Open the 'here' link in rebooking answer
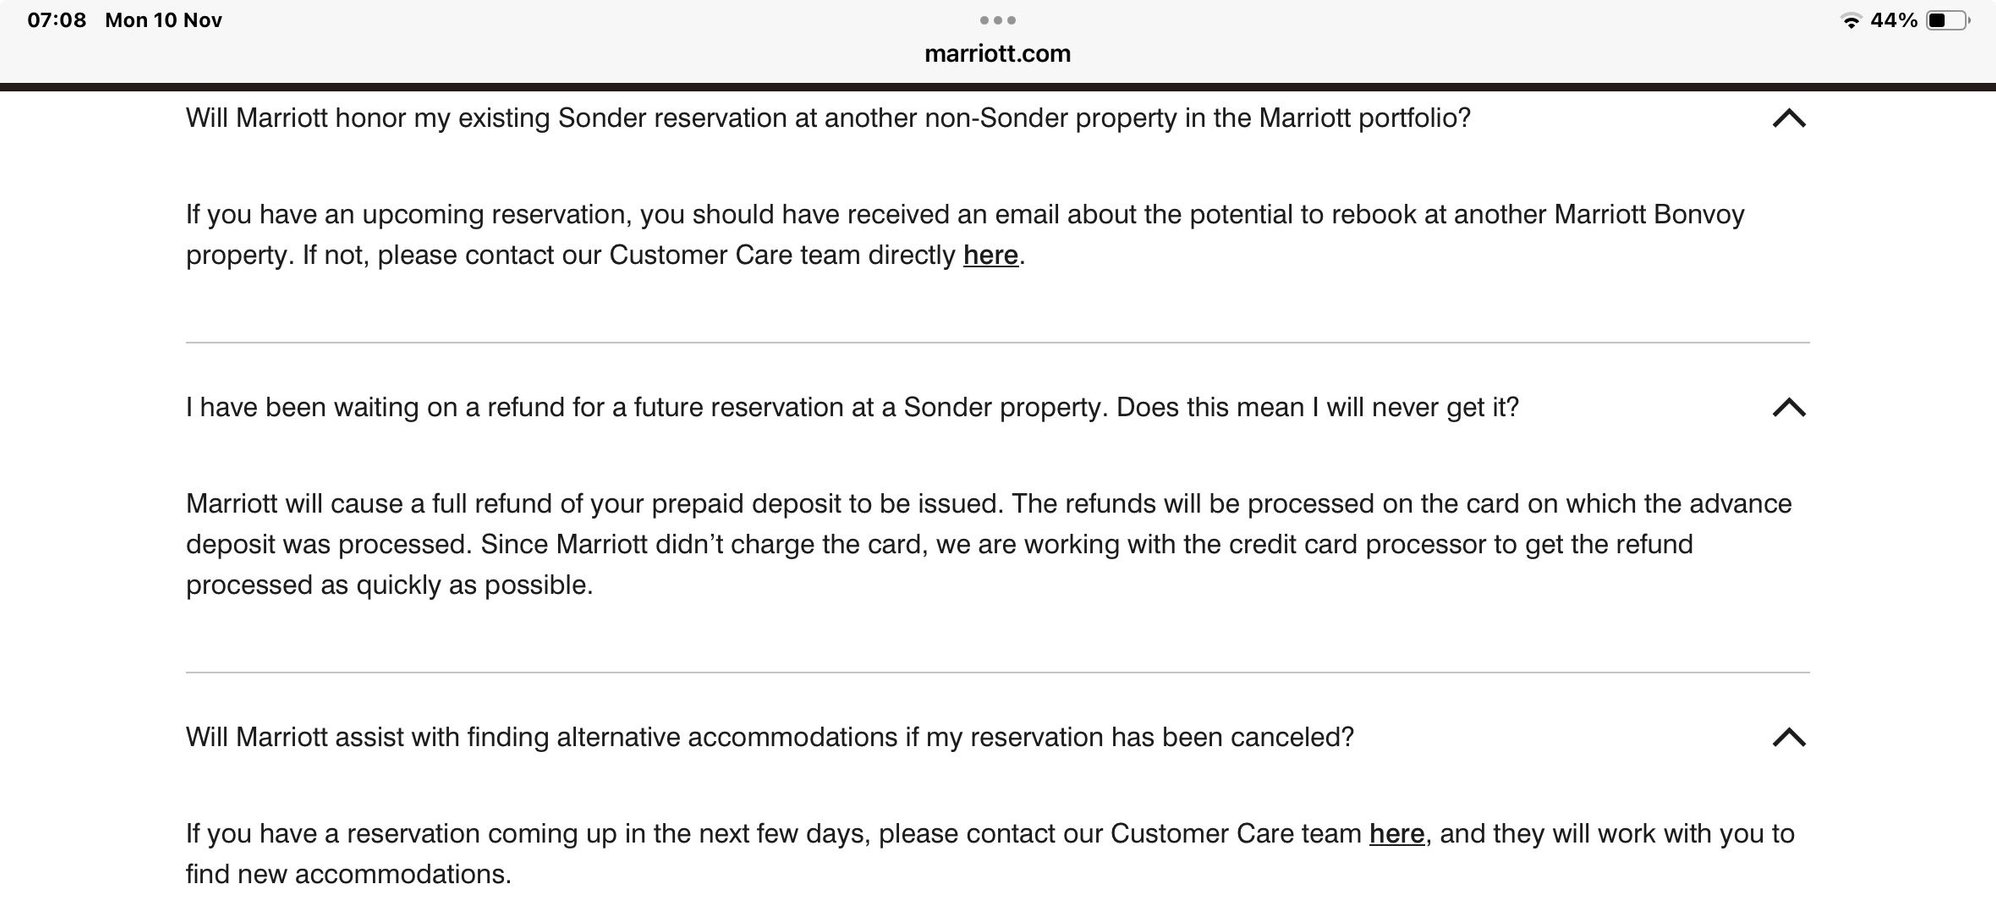Image resolution: width=1996 pixels, height=917 pixels. click(x=990, y=256)
